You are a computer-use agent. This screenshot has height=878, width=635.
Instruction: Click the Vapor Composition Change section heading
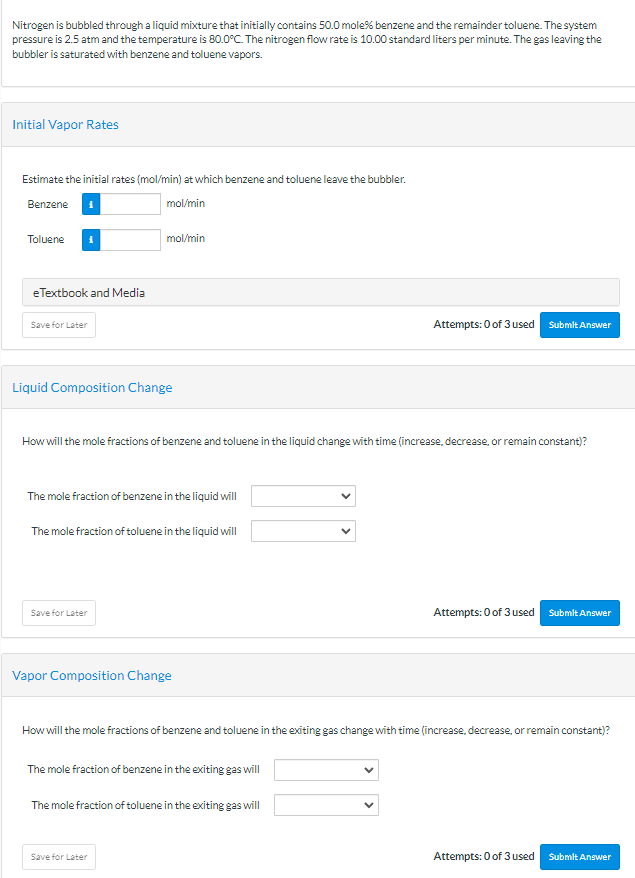(92, 676)
